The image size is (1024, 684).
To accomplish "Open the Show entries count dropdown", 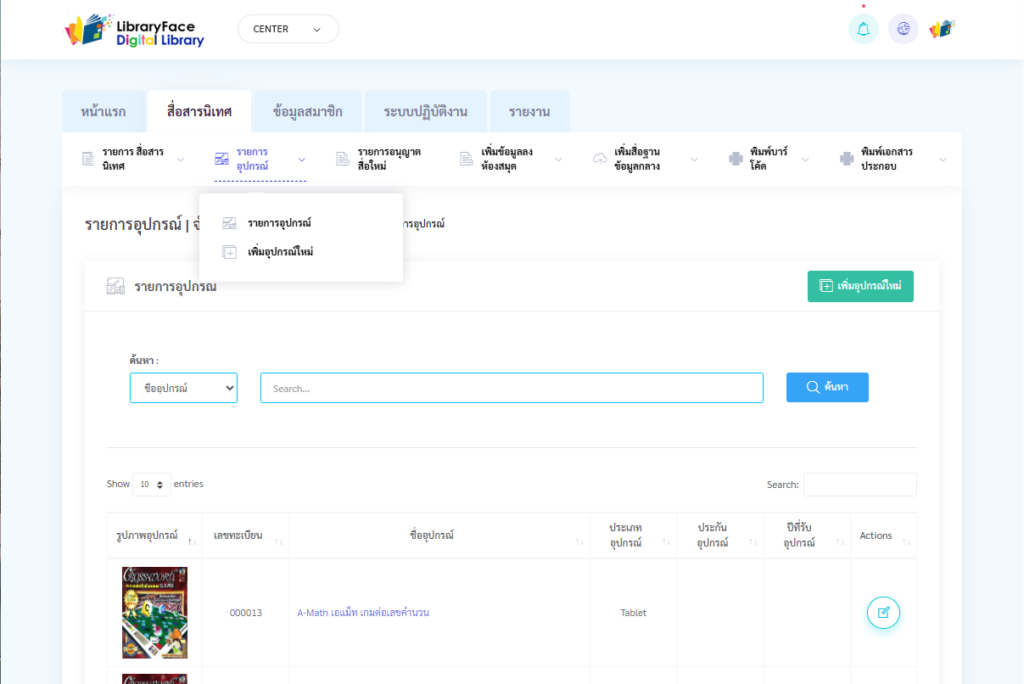I will click(x=151, y=484).
